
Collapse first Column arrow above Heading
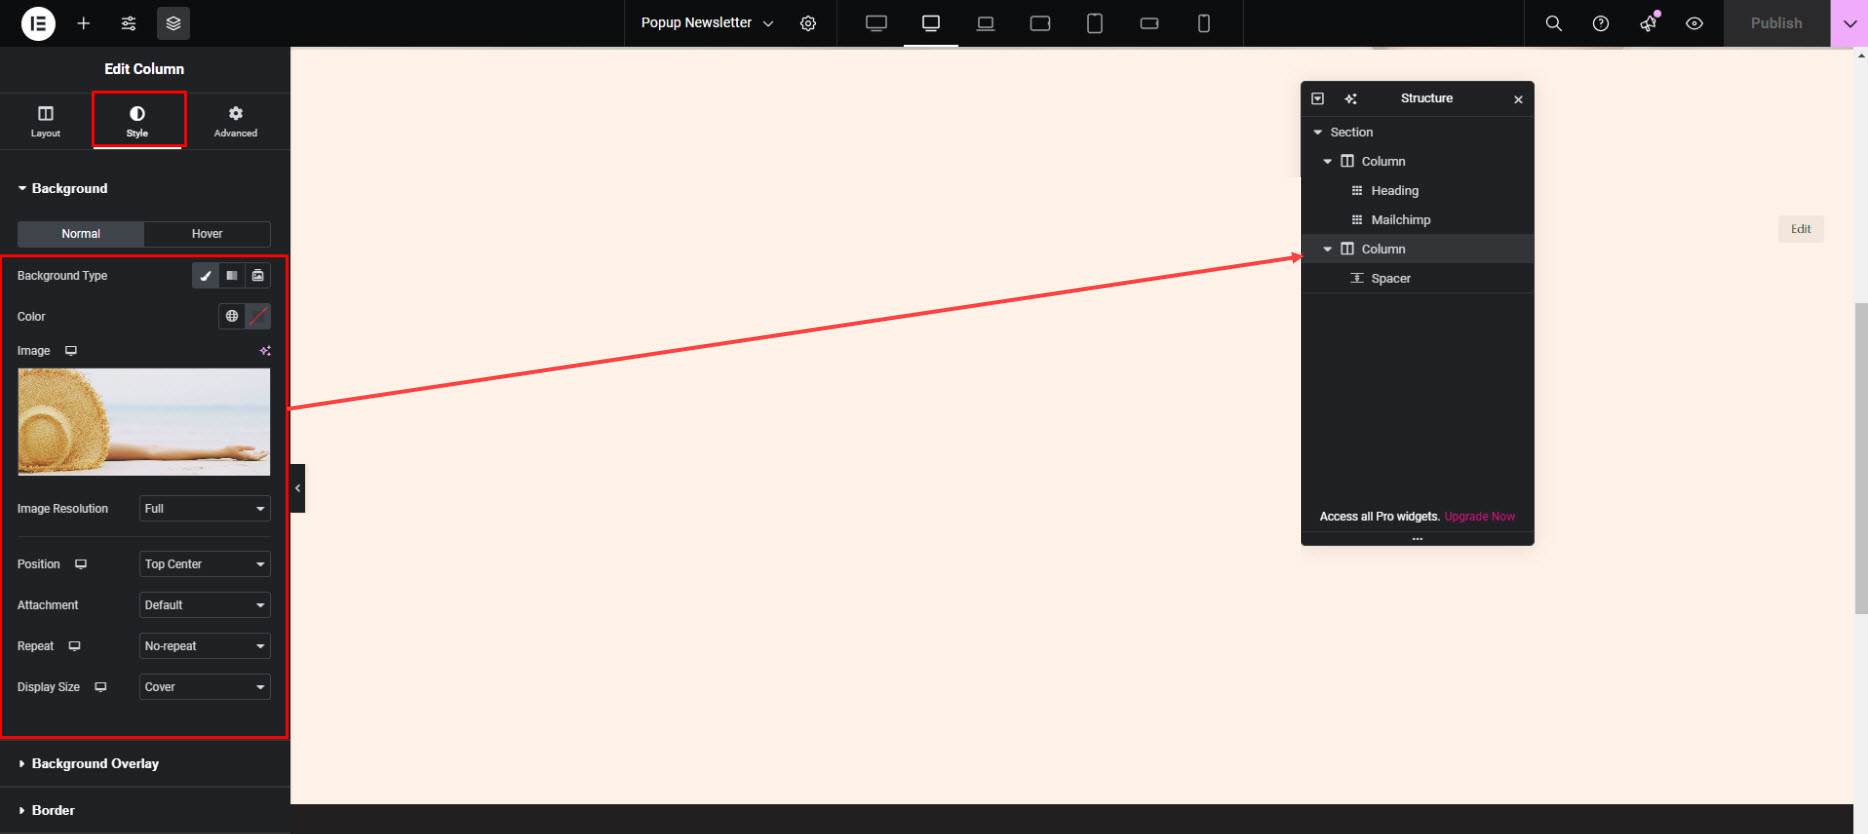[1328, 161]
